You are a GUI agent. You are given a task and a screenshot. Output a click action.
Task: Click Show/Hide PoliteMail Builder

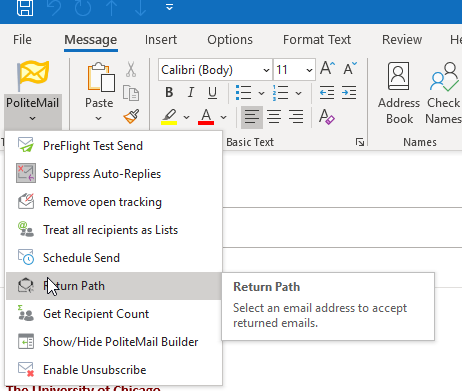click(114, 342)
